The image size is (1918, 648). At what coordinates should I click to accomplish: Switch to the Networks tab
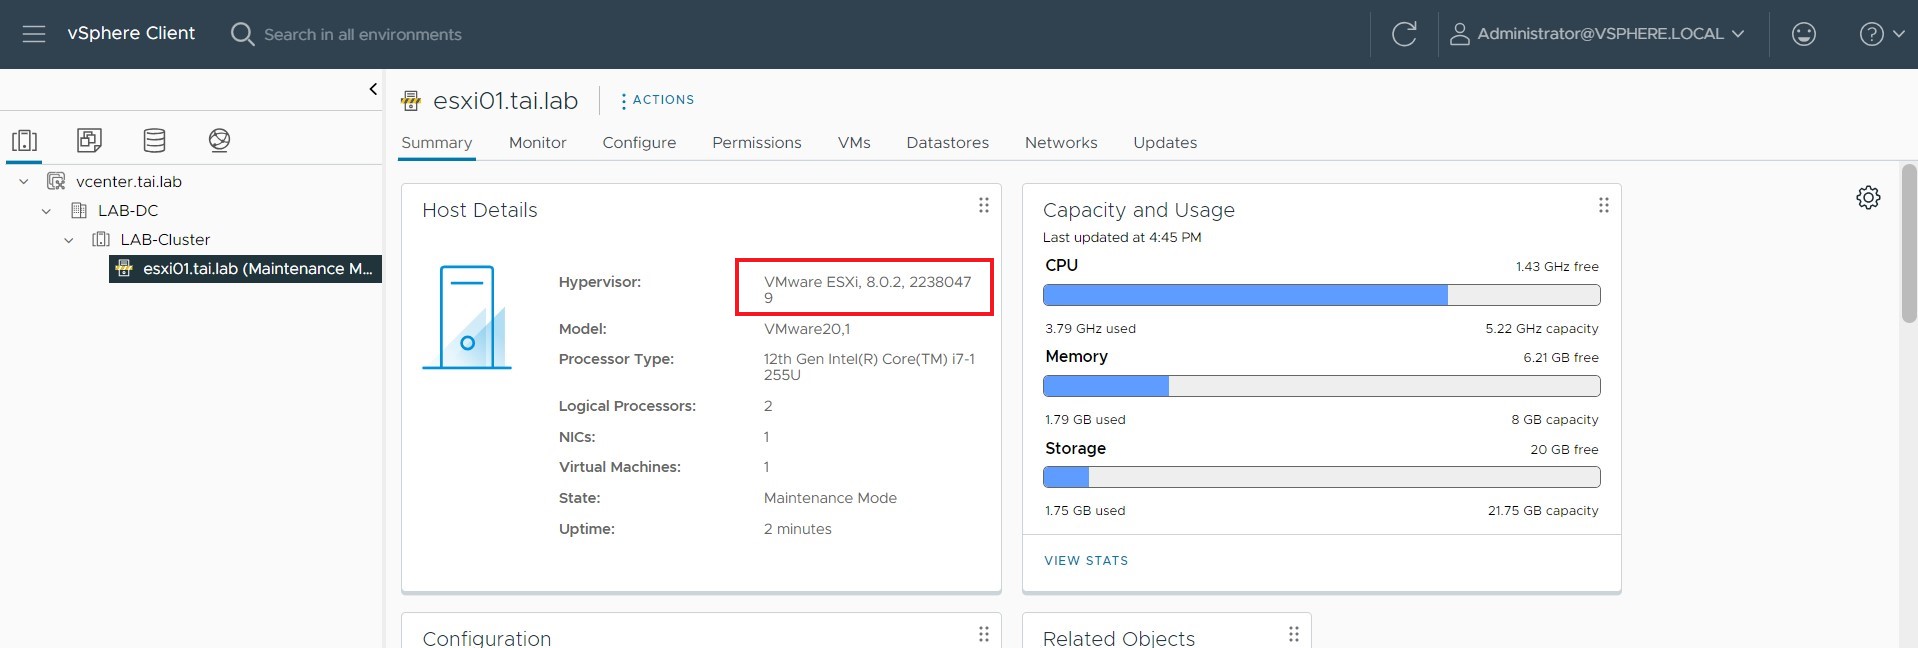pyautogui.click(x=1061, y=143)
